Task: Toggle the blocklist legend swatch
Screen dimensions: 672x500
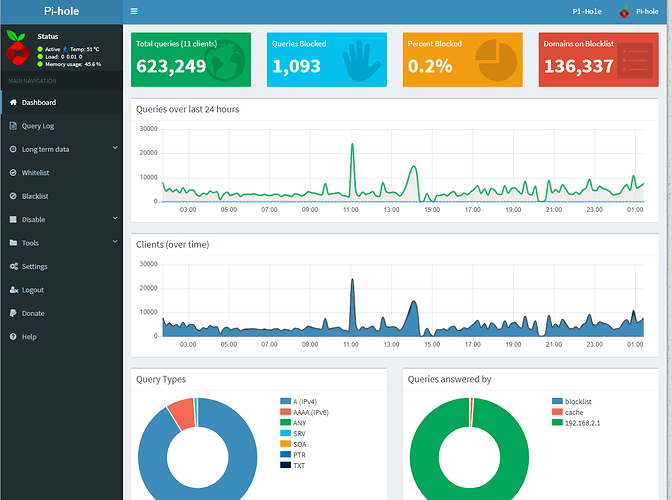Action: 557,401
